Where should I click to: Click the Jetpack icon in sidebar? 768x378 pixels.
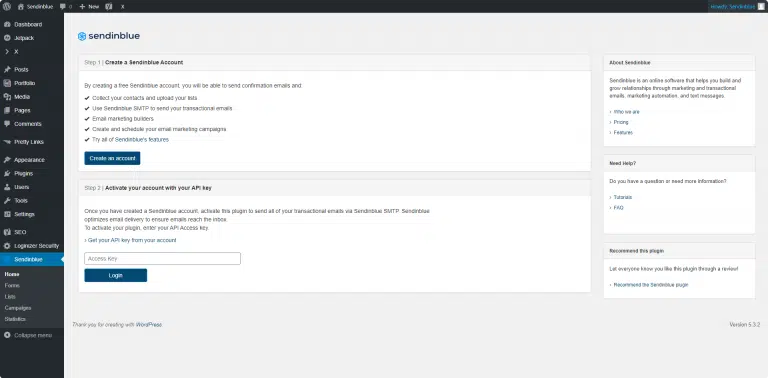click(x=7, y=38)
